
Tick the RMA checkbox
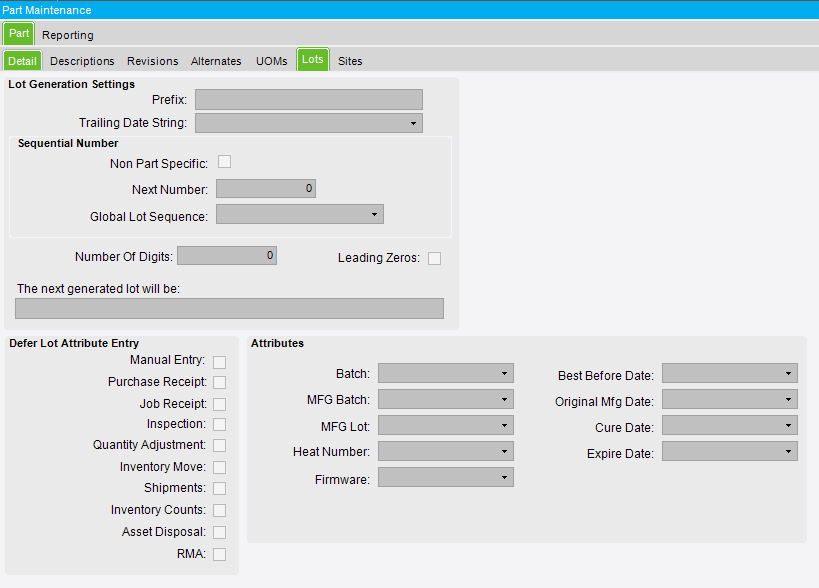click(x=220, y=554)
